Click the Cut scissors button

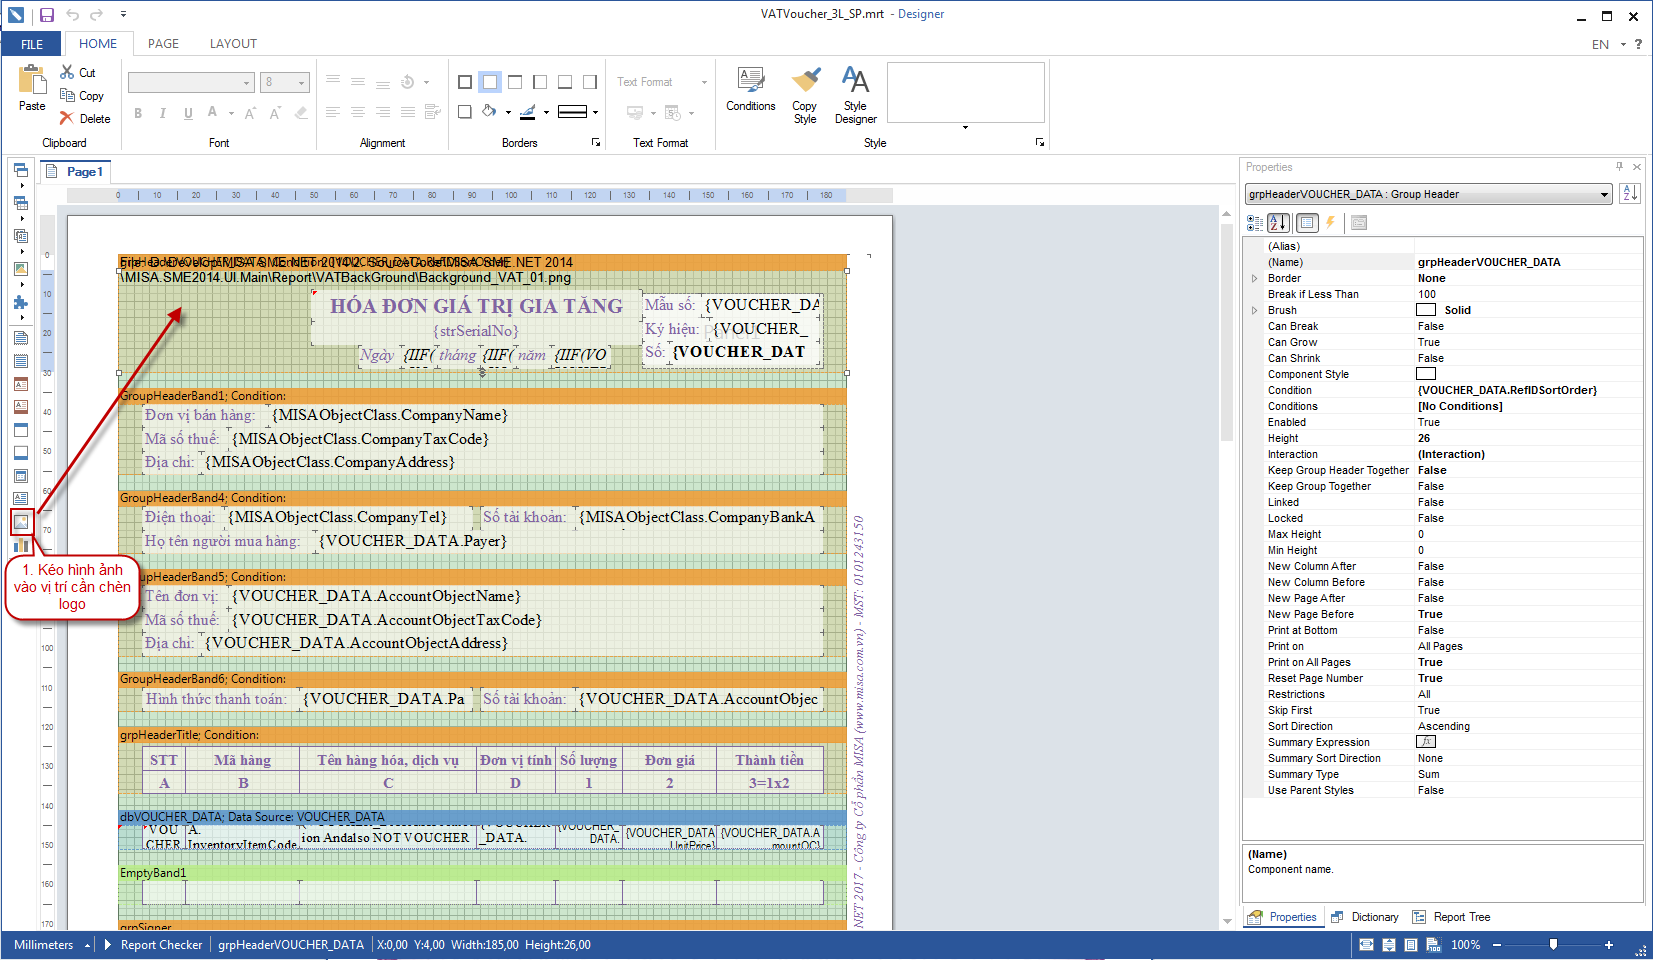click(x=78, y=72)
